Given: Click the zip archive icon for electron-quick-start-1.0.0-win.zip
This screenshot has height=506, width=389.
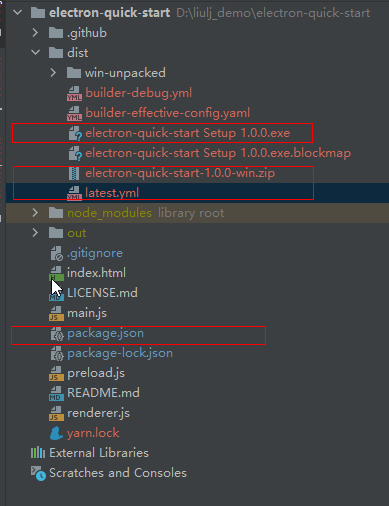Looking at the screenshot, I should pos(74,173).
